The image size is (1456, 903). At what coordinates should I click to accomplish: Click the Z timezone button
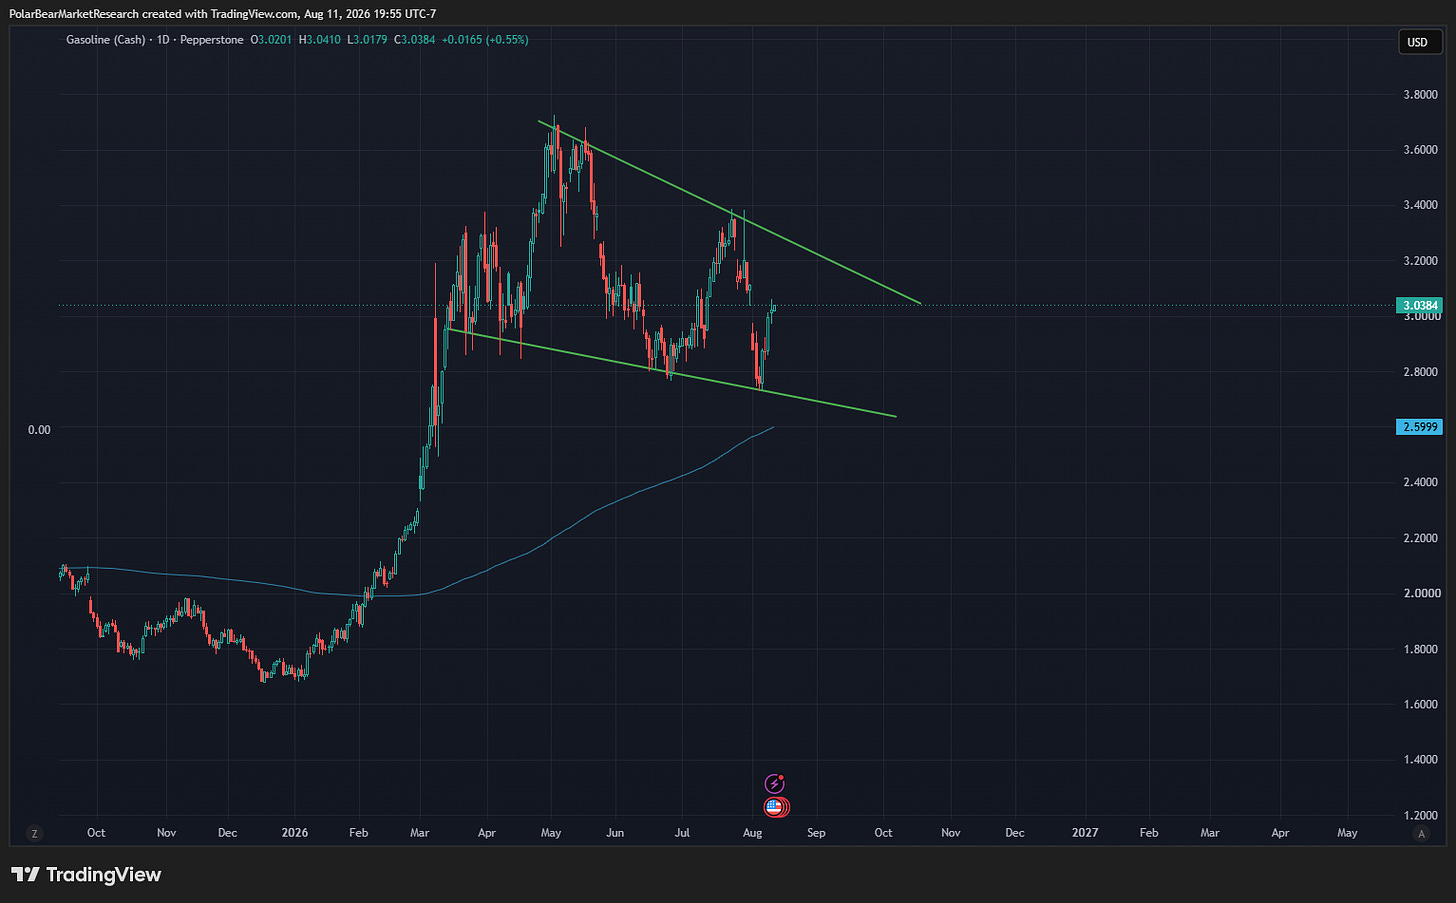click(35, 833)
